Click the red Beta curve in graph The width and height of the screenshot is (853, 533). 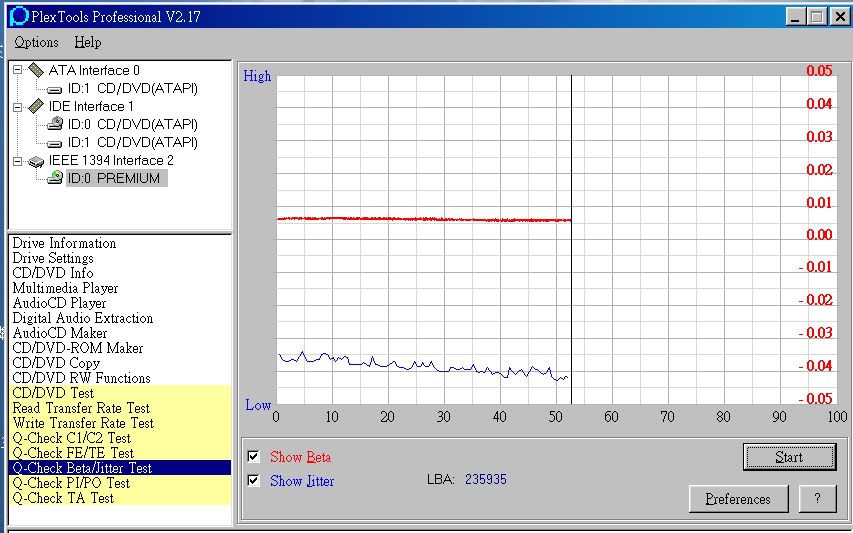click(424, 219)
